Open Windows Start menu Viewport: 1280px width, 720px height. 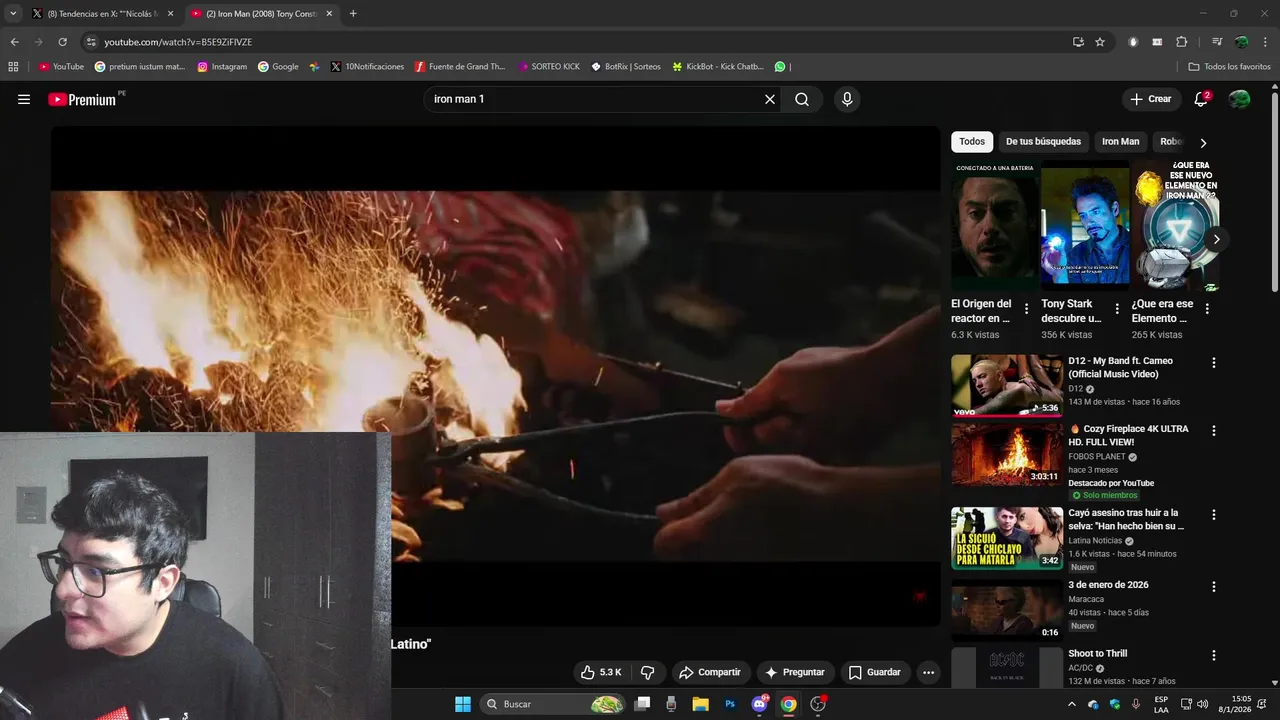[463, 704]
